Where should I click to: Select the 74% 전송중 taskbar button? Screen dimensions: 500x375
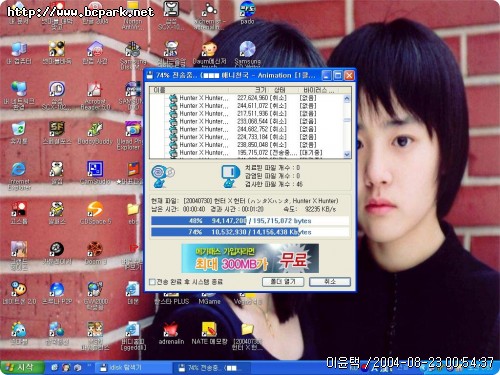[x=212, y=368]
